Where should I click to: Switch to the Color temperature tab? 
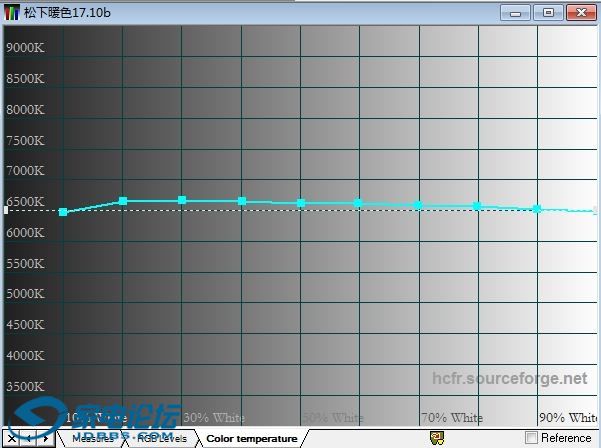coord(251,438)
